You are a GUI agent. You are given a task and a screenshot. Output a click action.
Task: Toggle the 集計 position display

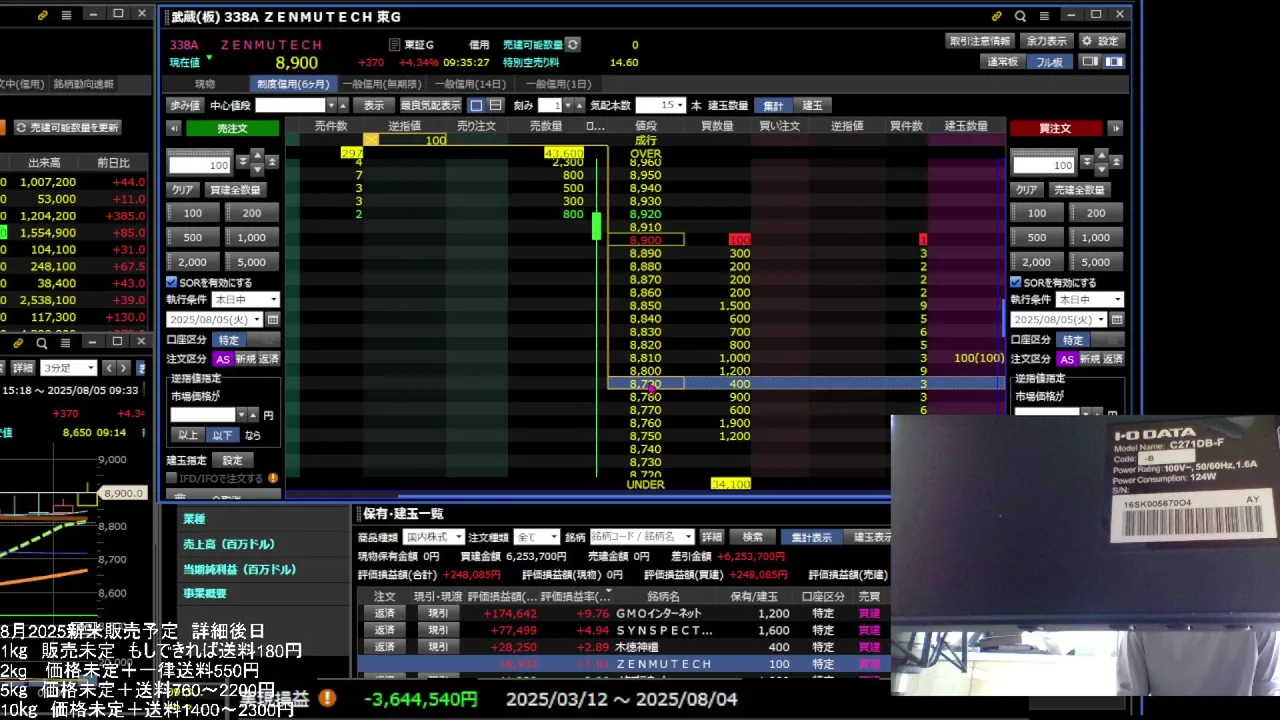(774, 105)
